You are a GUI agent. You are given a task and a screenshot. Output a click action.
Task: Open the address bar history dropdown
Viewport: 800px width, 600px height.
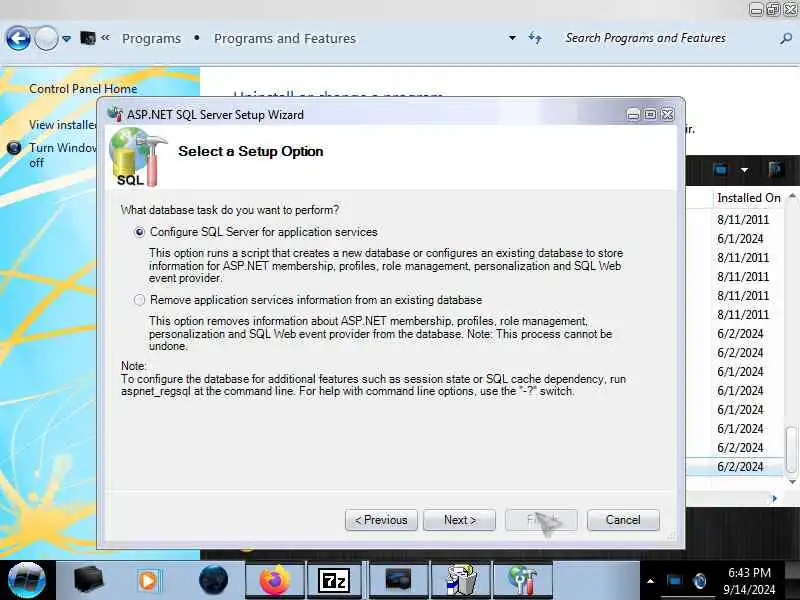(512, 38)
